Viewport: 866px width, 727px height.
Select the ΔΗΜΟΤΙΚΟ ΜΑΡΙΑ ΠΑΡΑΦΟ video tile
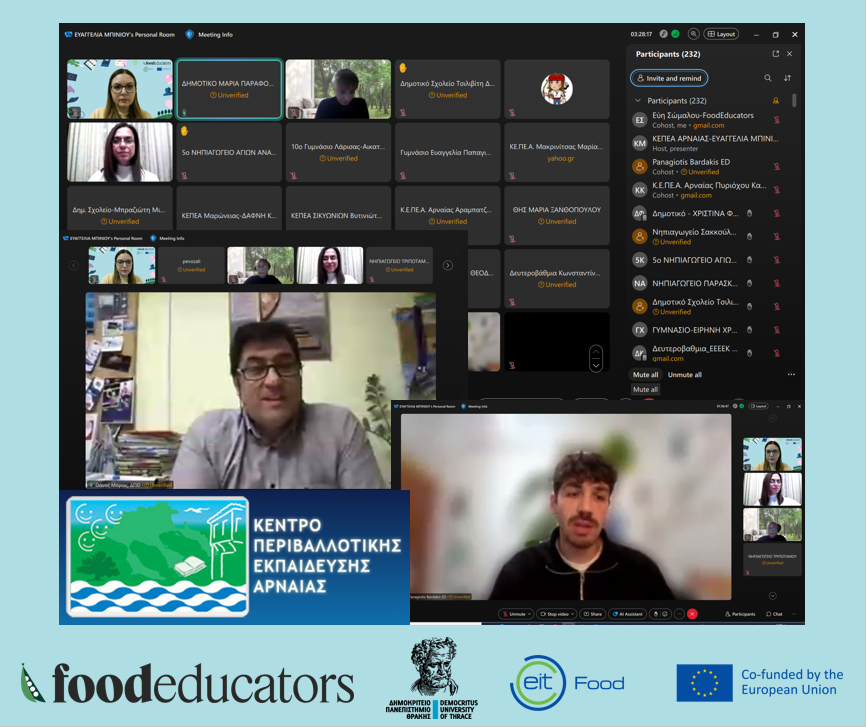229,89
